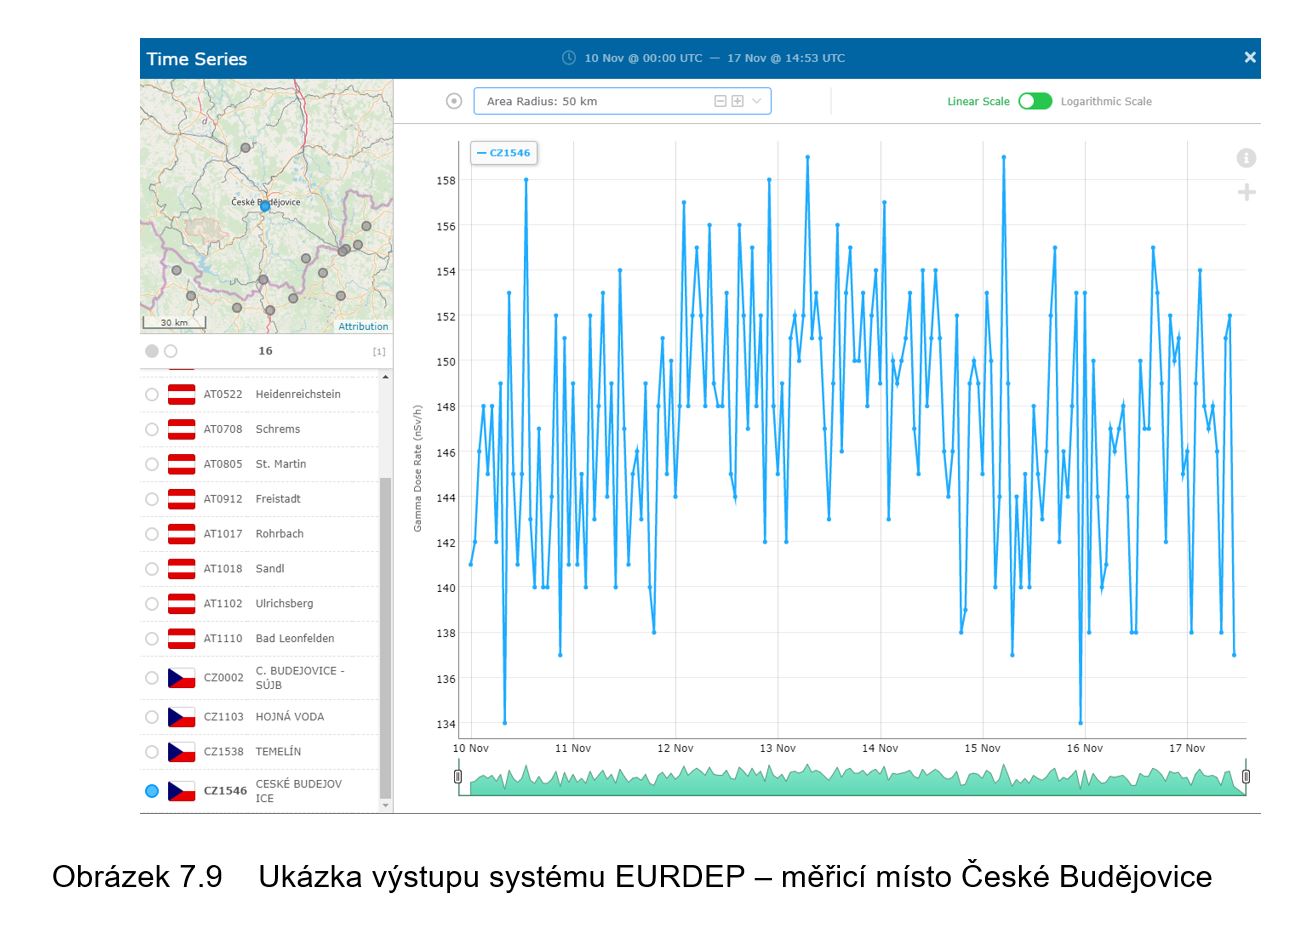Click the CZ1546 legend entry on chart

(504, 153)
